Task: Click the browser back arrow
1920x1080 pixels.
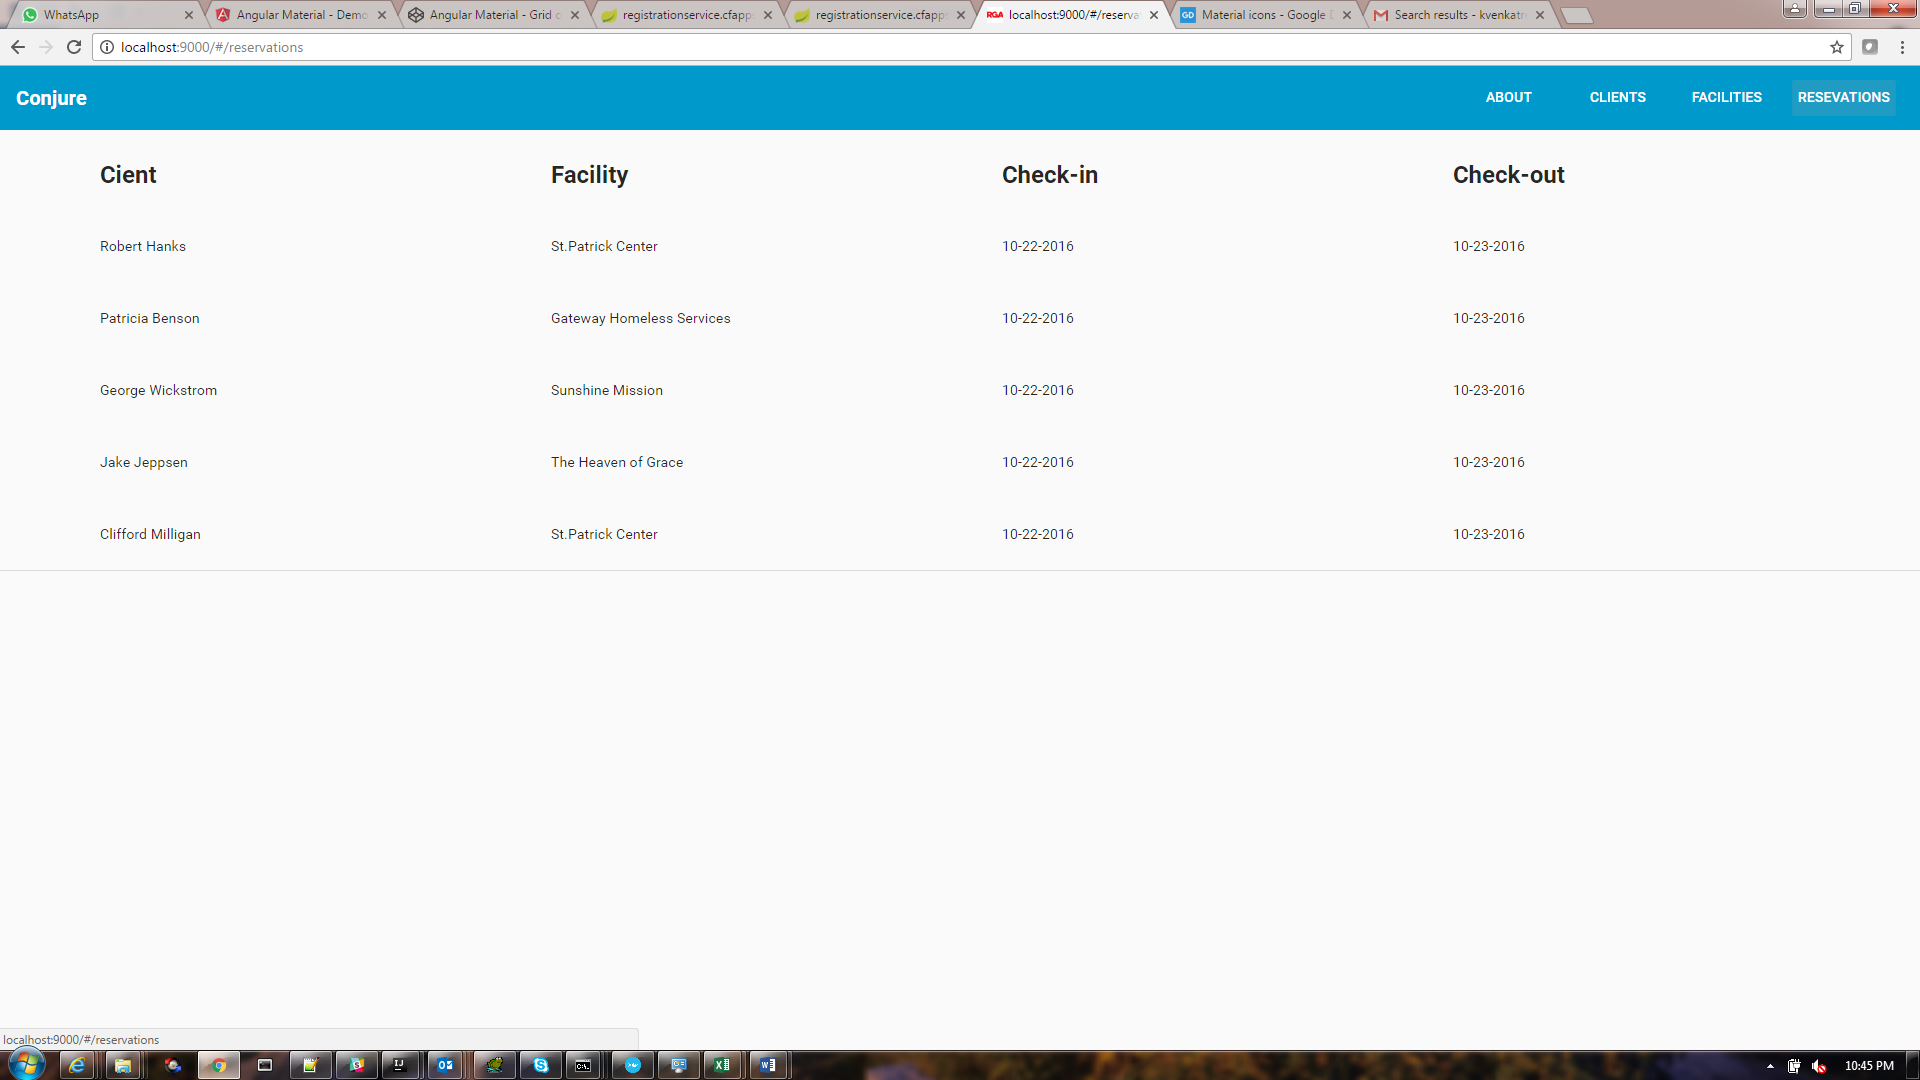Action: coord(18,47)
